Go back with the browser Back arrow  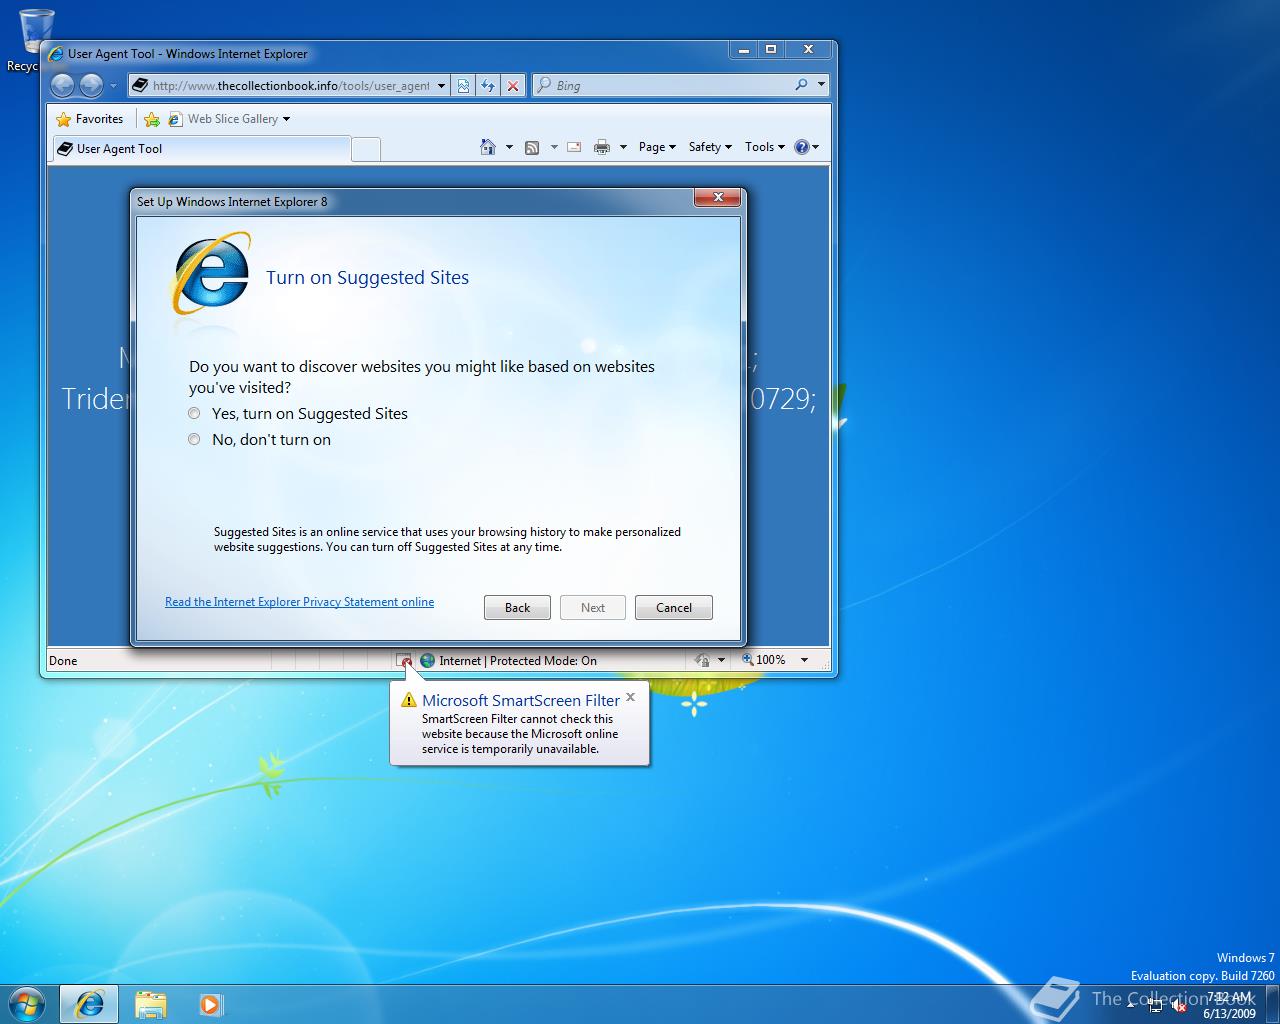click(62, 86)
